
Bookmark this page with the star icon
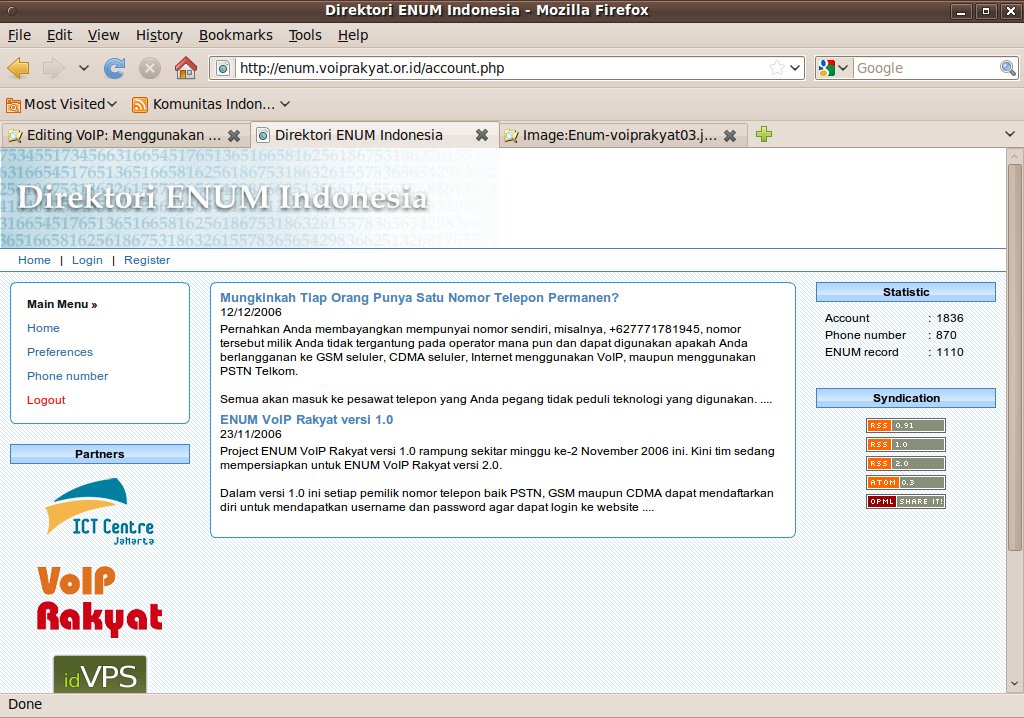pyautogui.click(x=776, y=68)
